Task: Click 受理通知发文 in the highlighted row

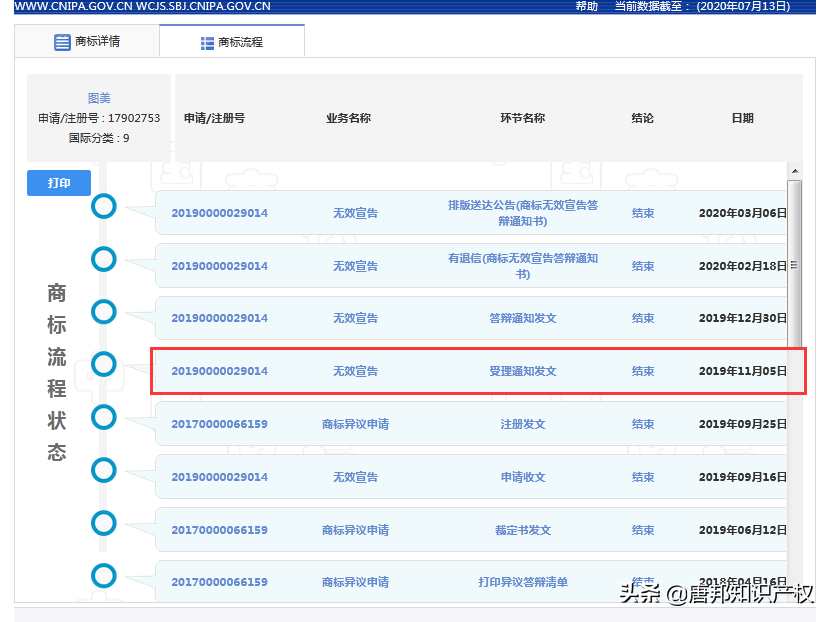Action: tap(523, 371)
